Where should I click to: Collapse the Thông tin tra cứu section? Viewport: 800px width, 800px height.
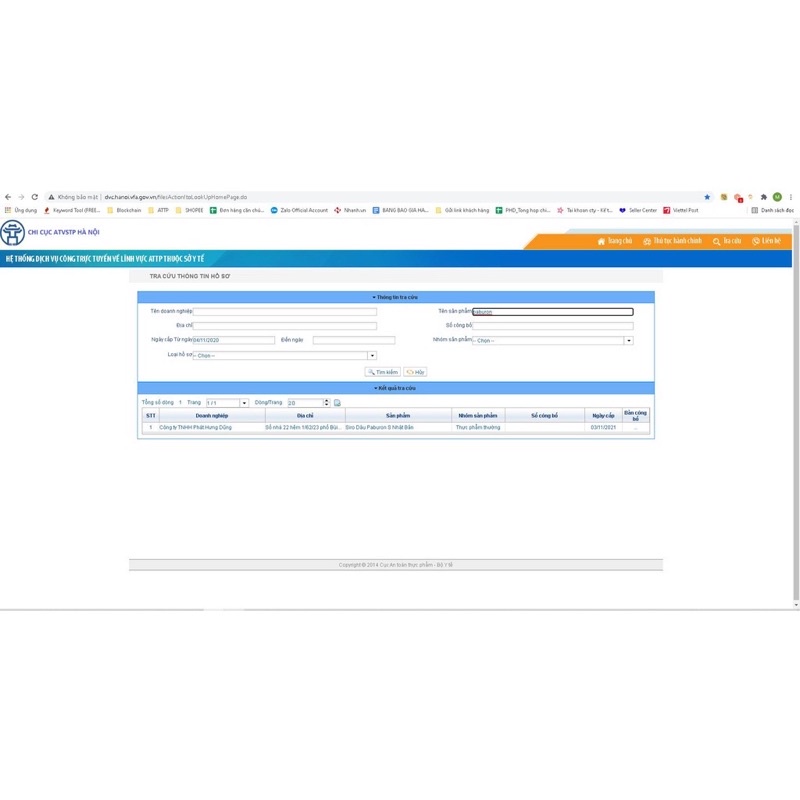coord(396,297)
